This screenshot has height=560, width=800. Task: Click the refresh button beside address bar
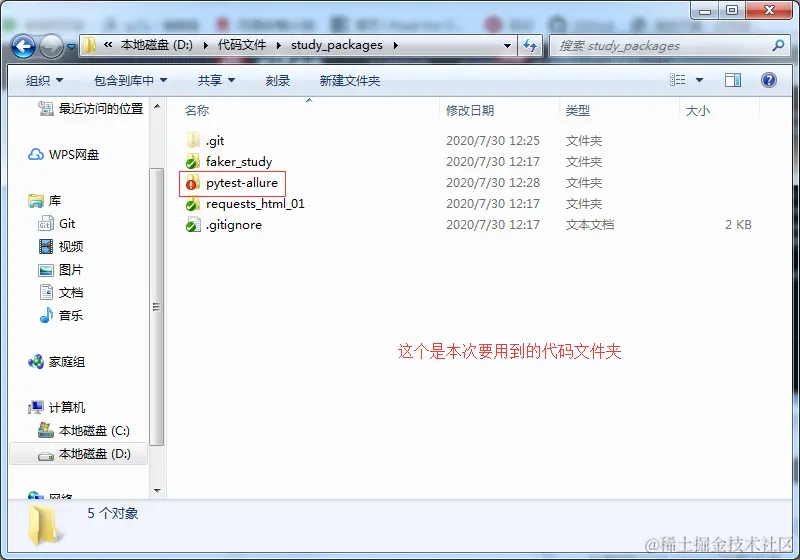530,46
